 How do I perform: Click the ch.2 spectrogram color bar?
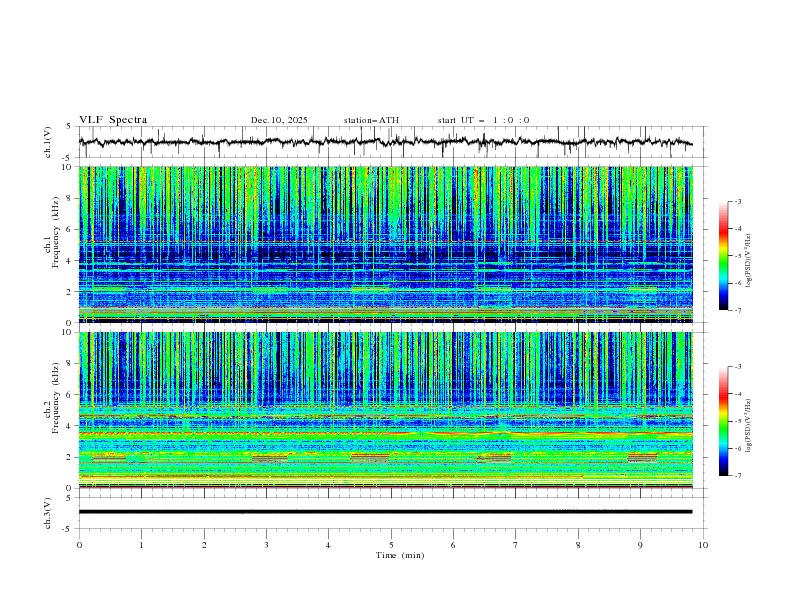[x=723, y=422]
